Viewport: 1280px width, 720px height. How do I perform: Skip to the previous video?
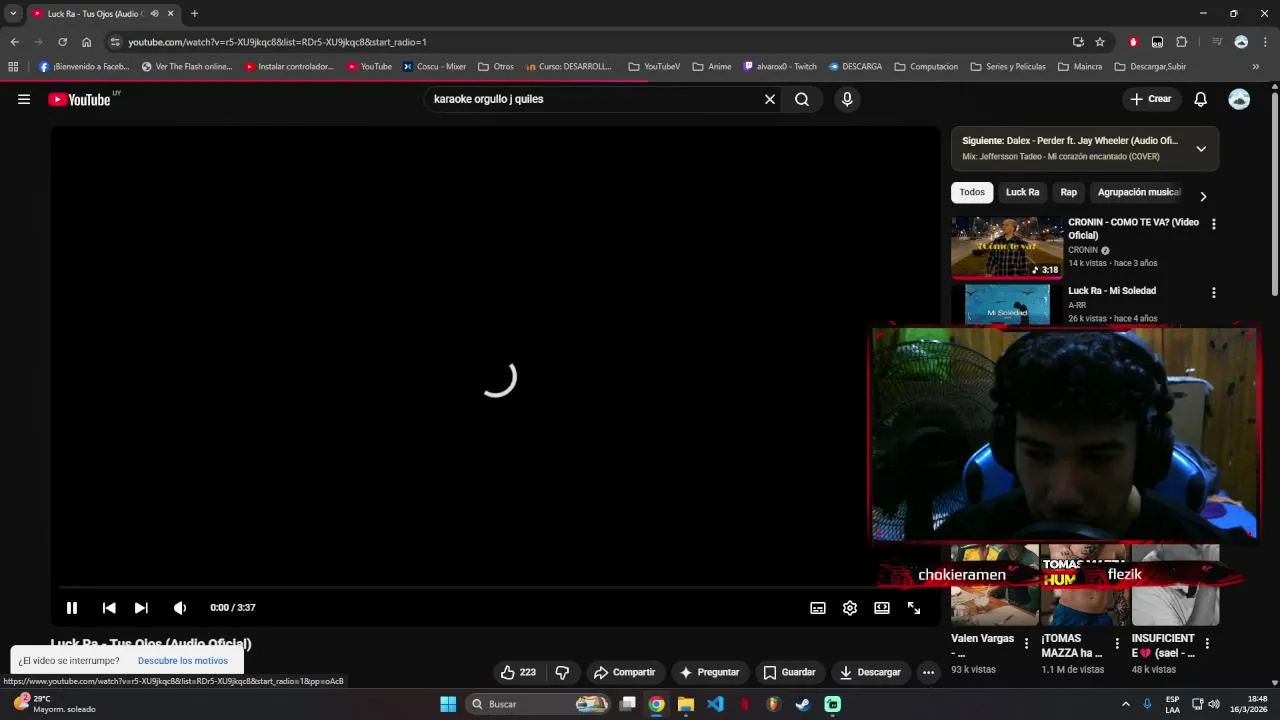point(109,608)
